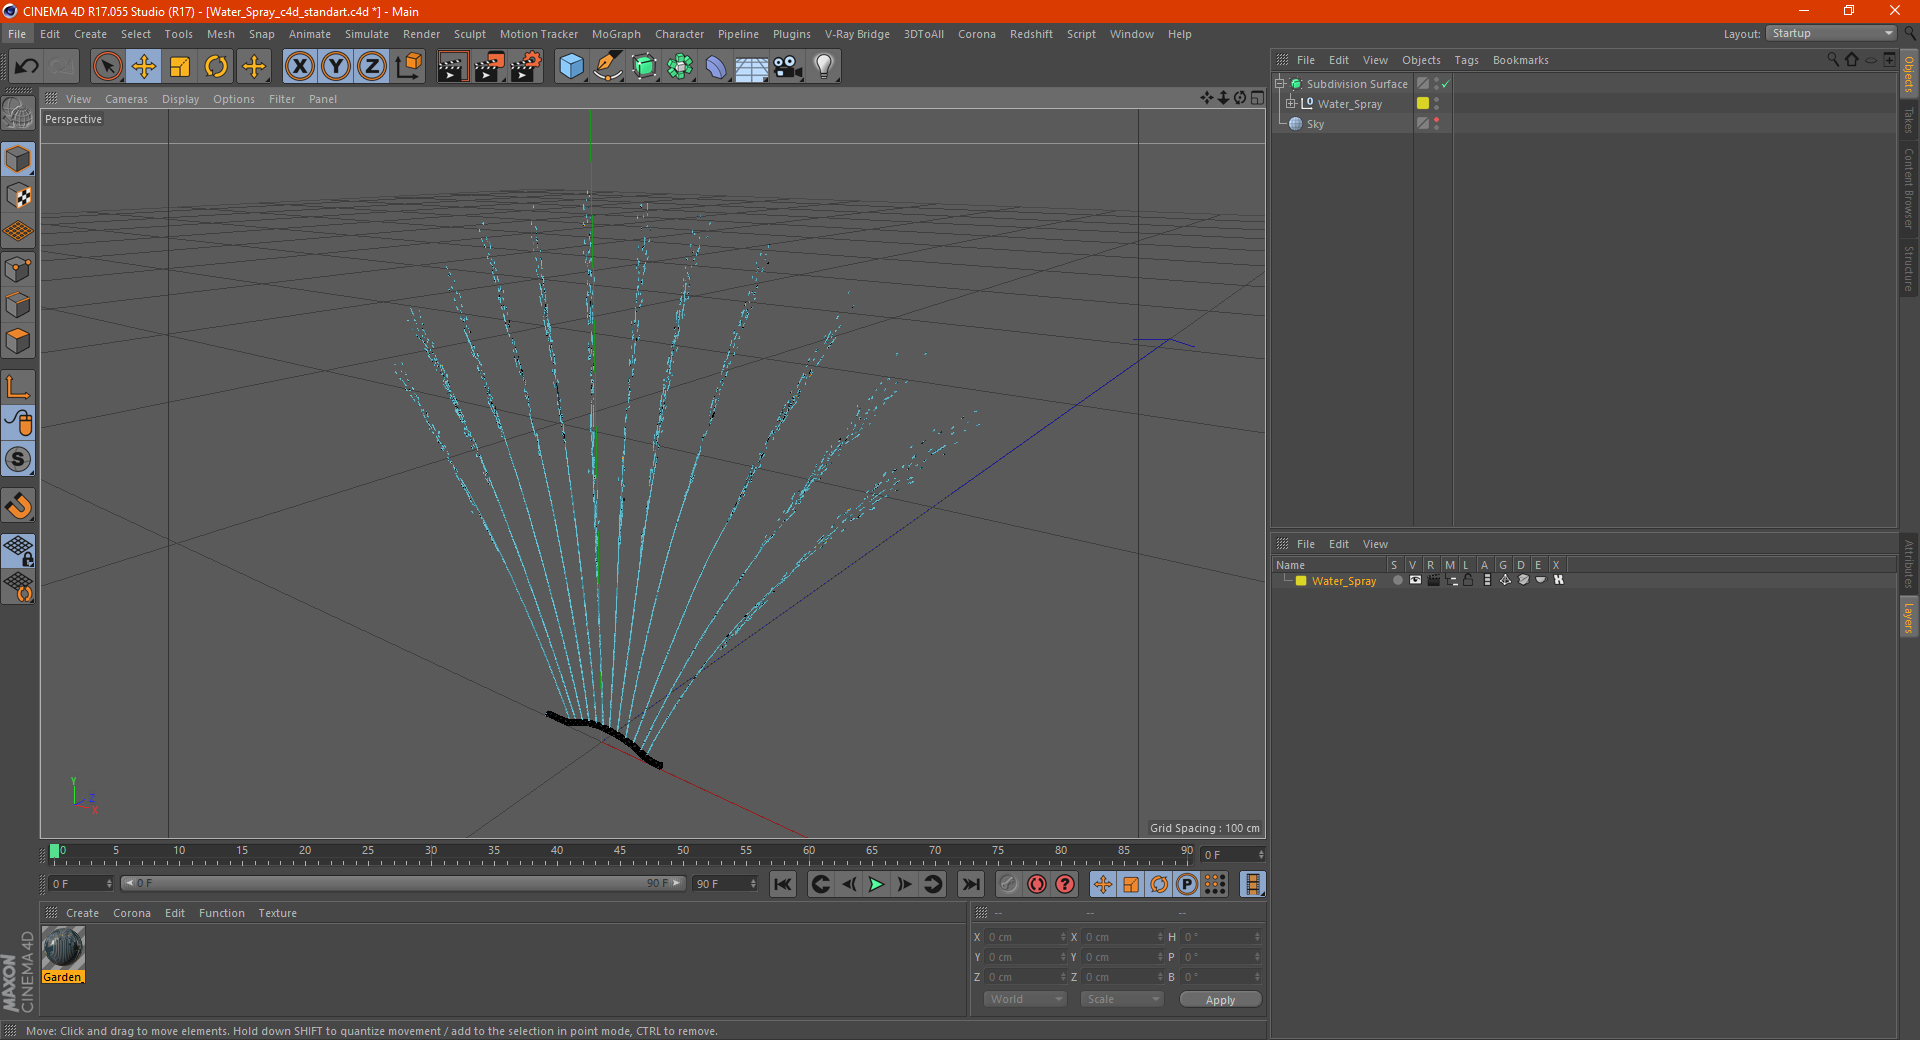Viewport: 1920px width, 1040px height.
Task: Open the Layout Startup dropdown
Action: 1831,33
